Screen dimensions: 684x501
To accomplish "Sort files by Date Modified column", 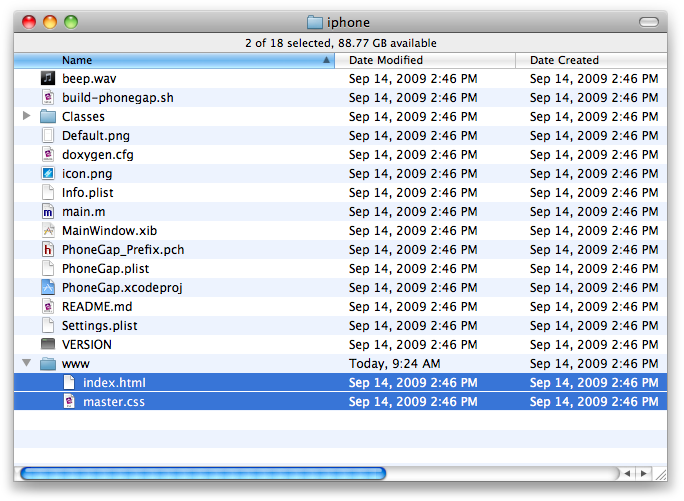I will (385, 60).
